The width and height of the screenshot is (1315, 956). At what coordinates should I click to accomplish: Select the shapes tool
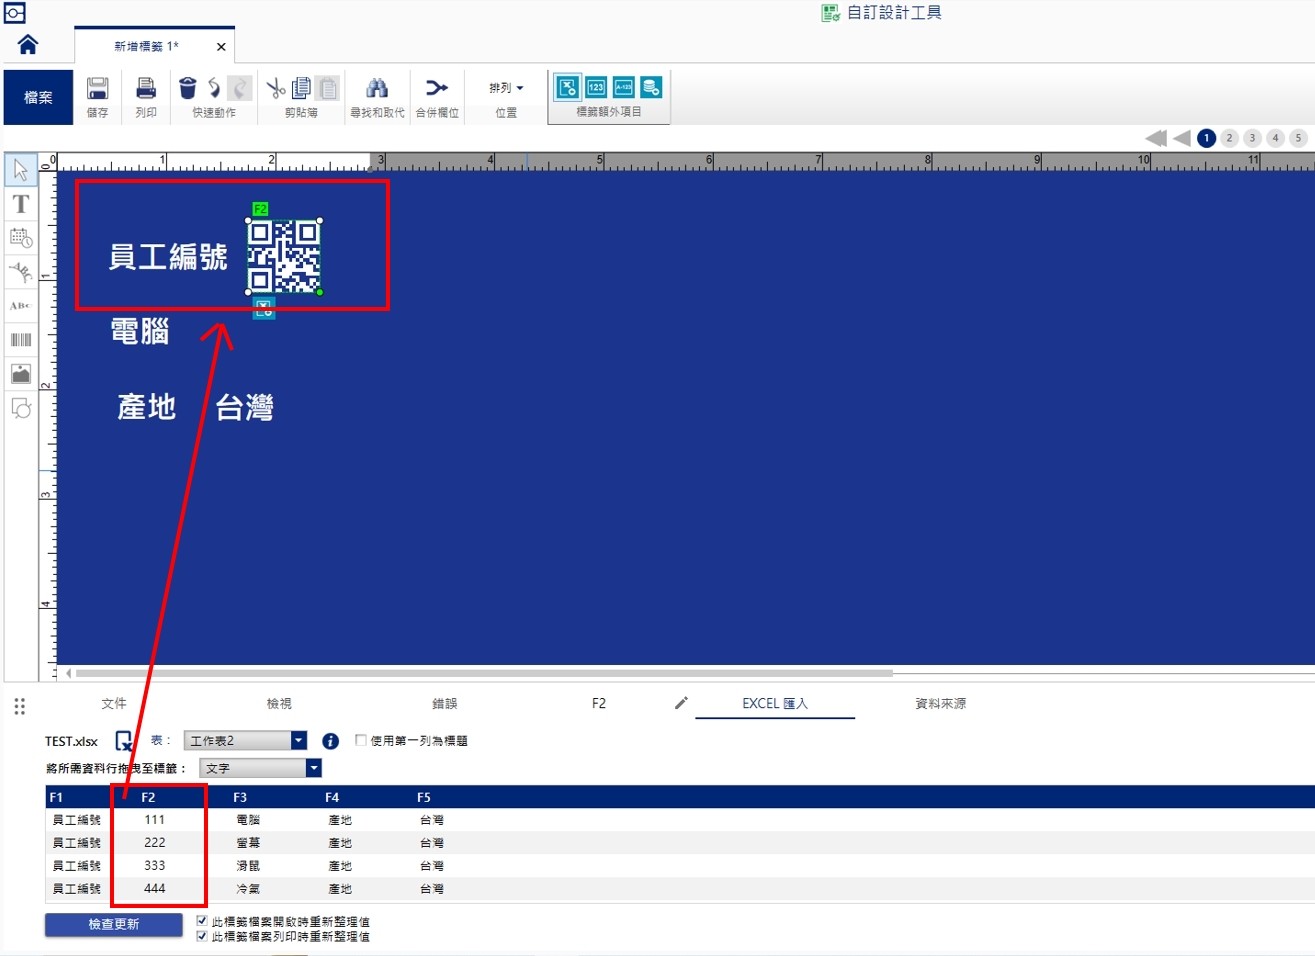[21, 408]
